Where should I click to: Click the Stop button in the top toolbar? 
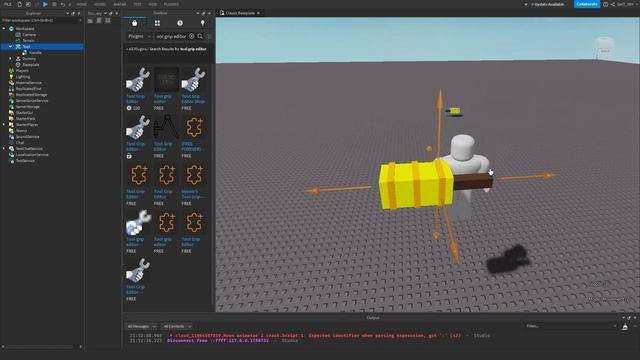click(54, 4)
